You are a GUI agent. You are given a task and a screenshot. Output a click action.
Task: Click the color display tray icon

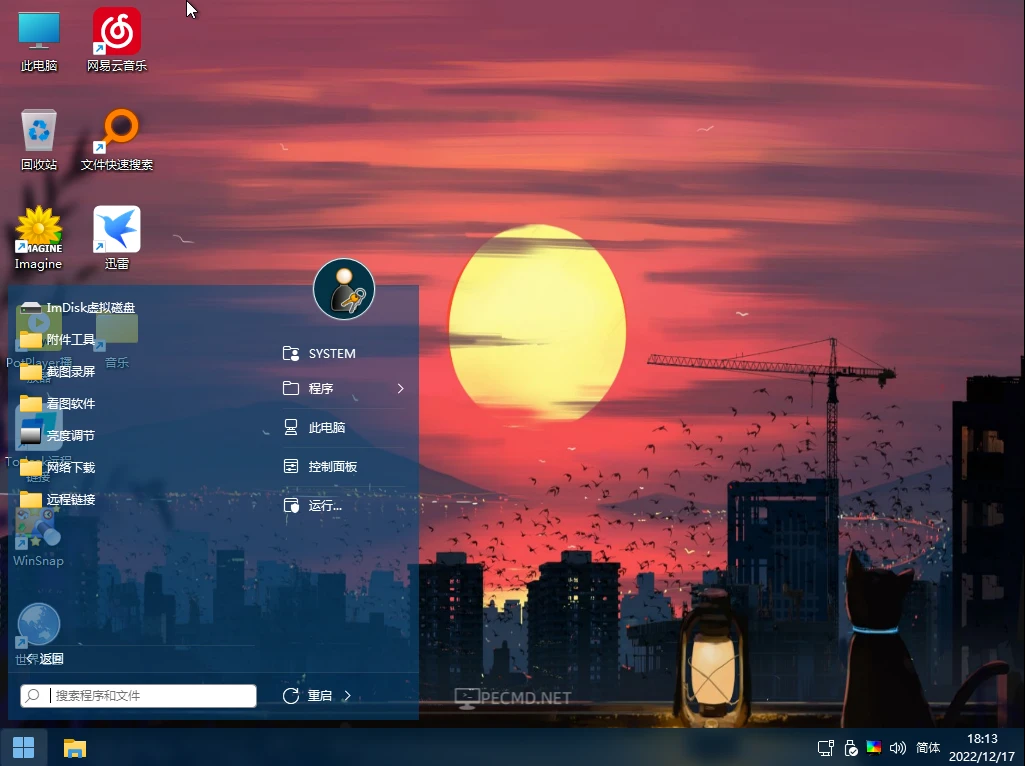tap(874, 748)
